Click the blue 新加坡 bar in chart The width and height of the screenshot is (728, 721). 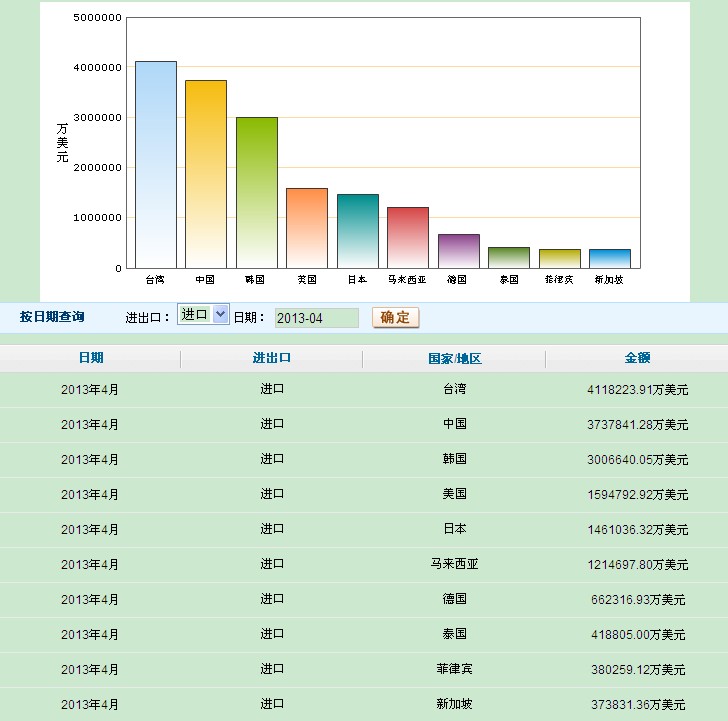(610, 259)
